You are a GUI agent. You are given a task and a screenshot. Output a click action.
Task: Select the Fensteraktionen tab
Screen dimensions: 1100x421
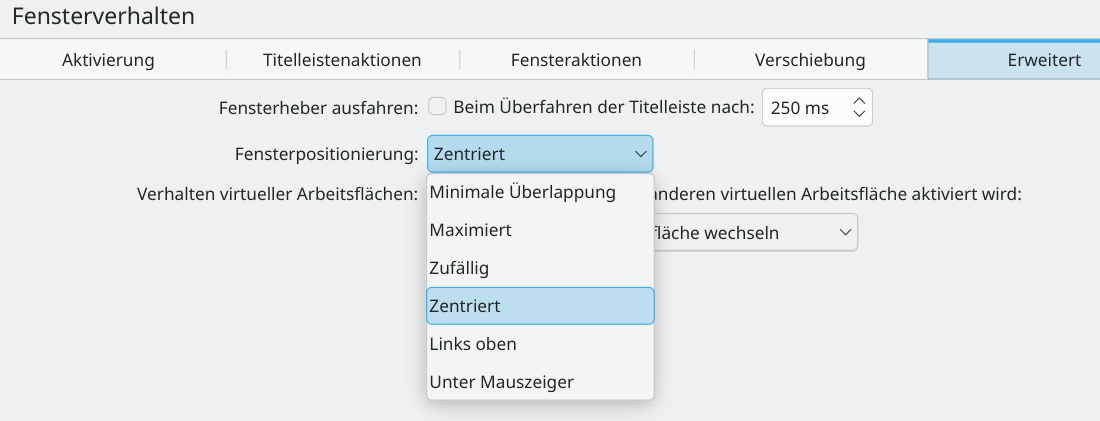[576, 60]
